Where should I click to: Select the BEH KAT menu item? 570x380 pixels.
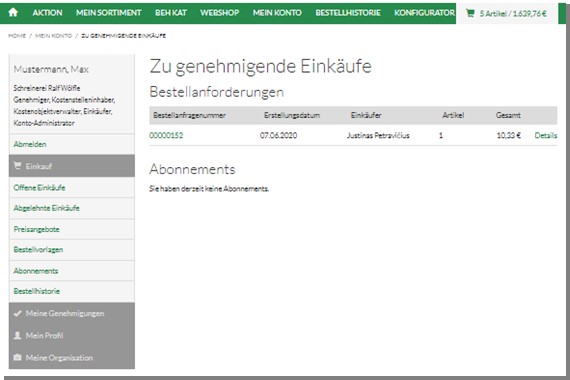pos(171,13)
